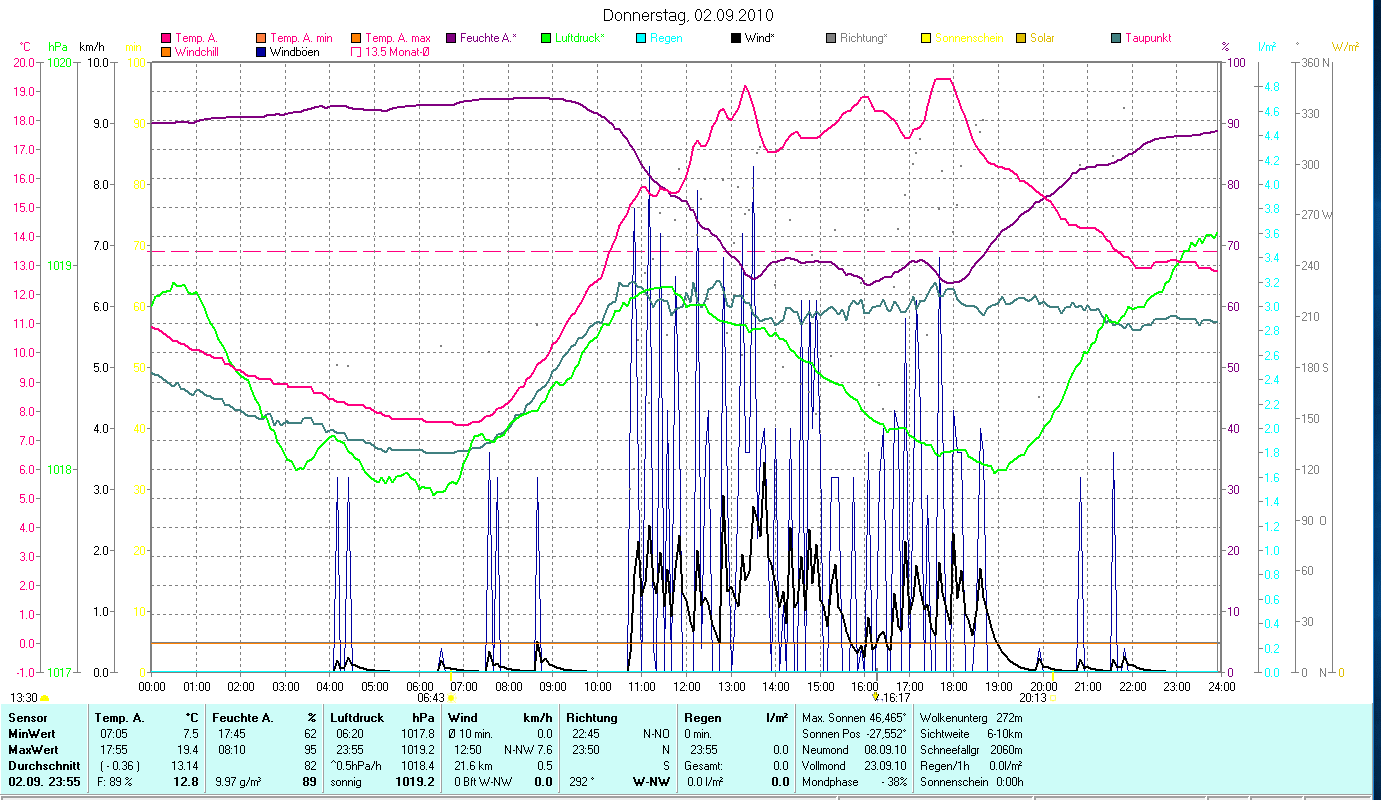Click the Luftdruck header in the data table

pos(356,717)
